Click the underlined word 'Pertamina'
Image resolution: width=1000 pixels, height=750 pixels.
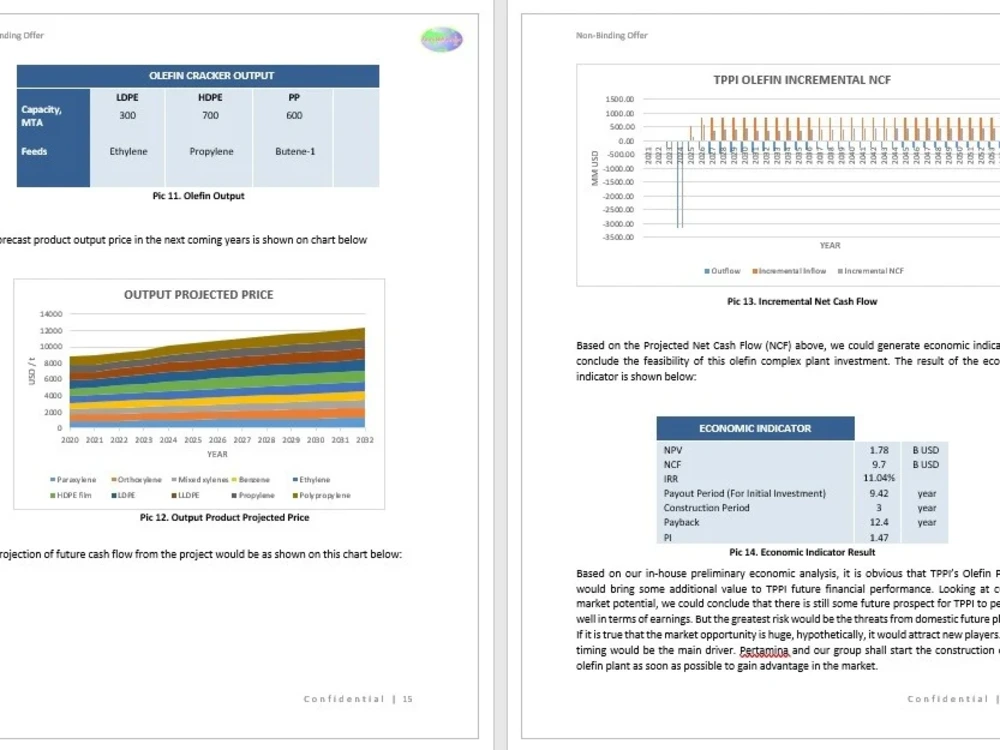pos(764,651)
